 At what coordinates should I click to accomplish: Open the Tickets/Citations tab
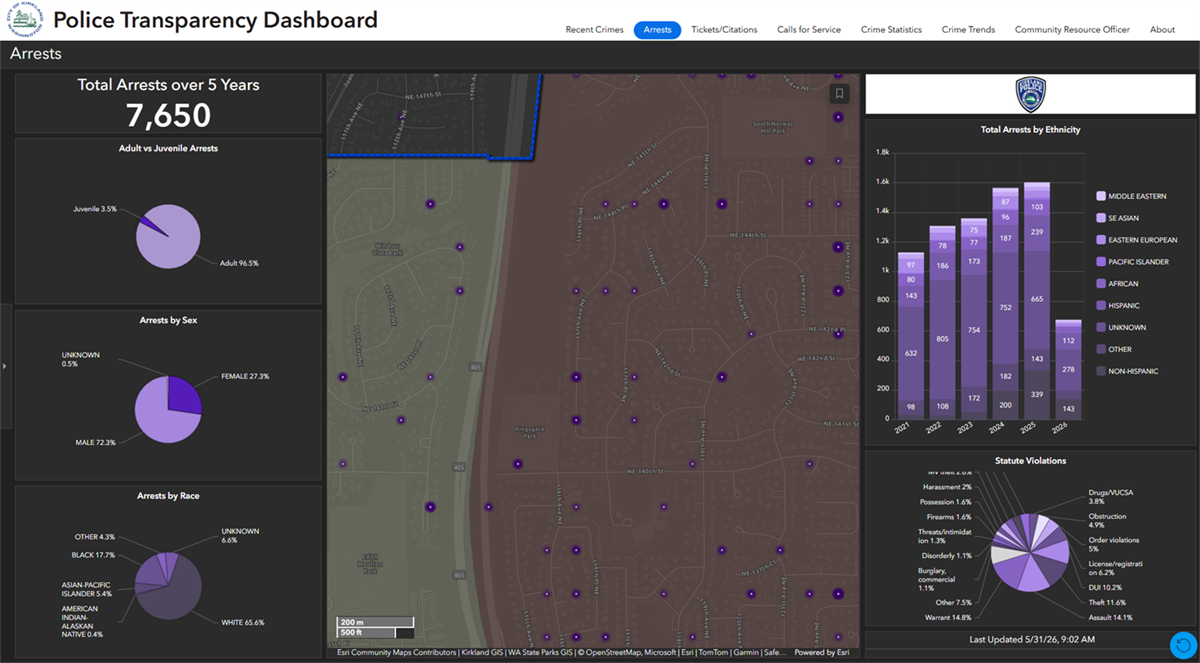click(724, 30)
